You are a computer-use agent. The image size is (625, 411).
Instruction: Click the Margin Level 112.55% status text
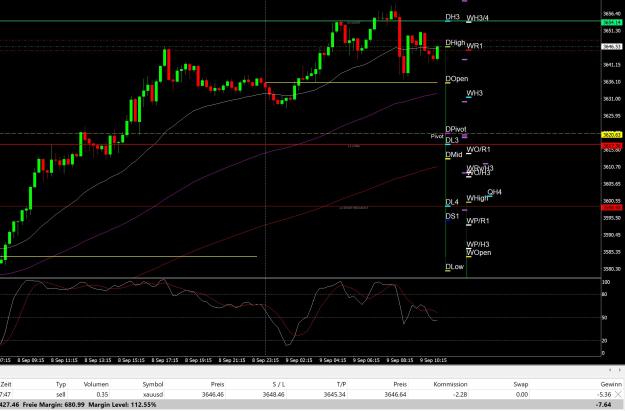[122, 405]
